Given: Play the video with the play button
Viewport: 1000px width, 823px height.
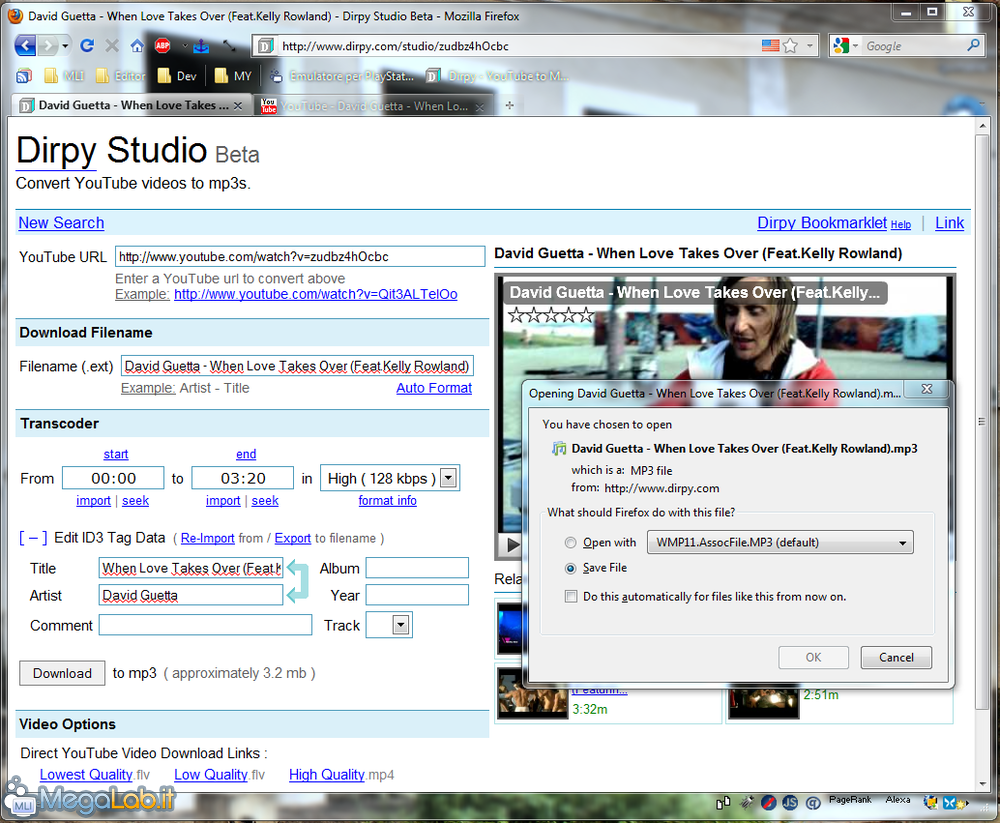Looking at the screenshot, I should pyautogui.click(x=512, y=545).
